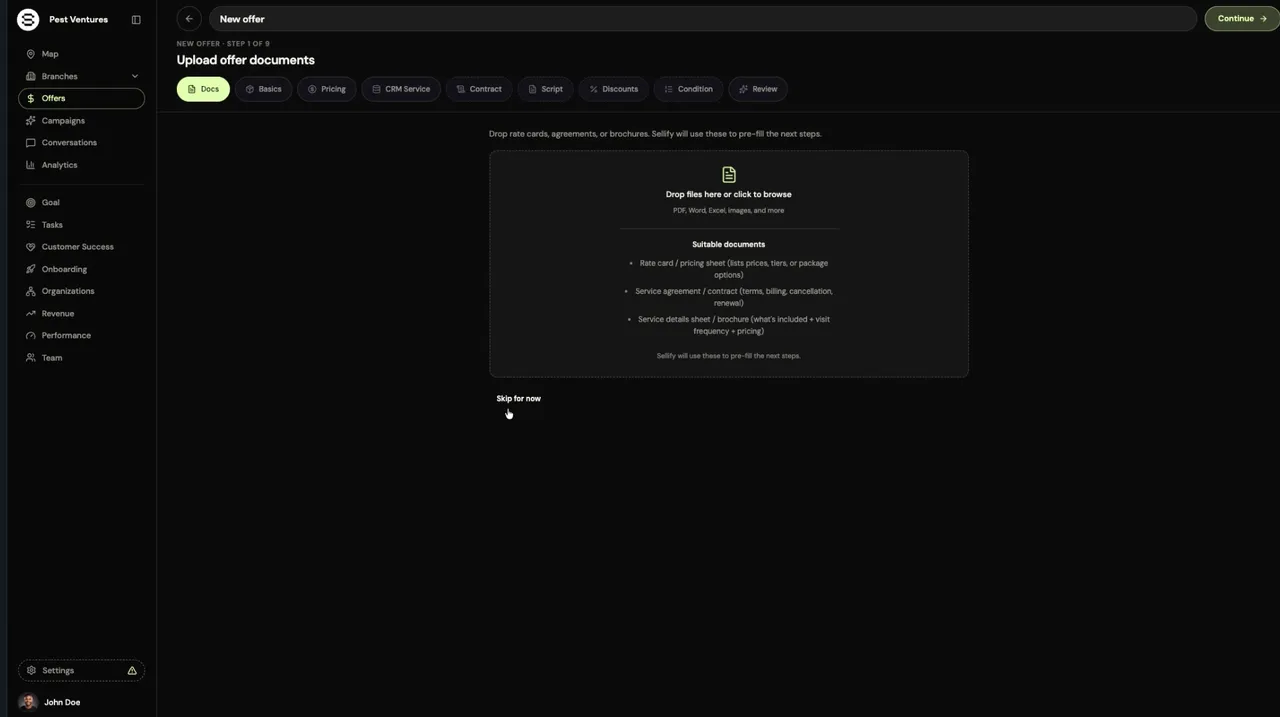
Task: Open the Pest Ventures workspace logo
Action: point(28,19)
